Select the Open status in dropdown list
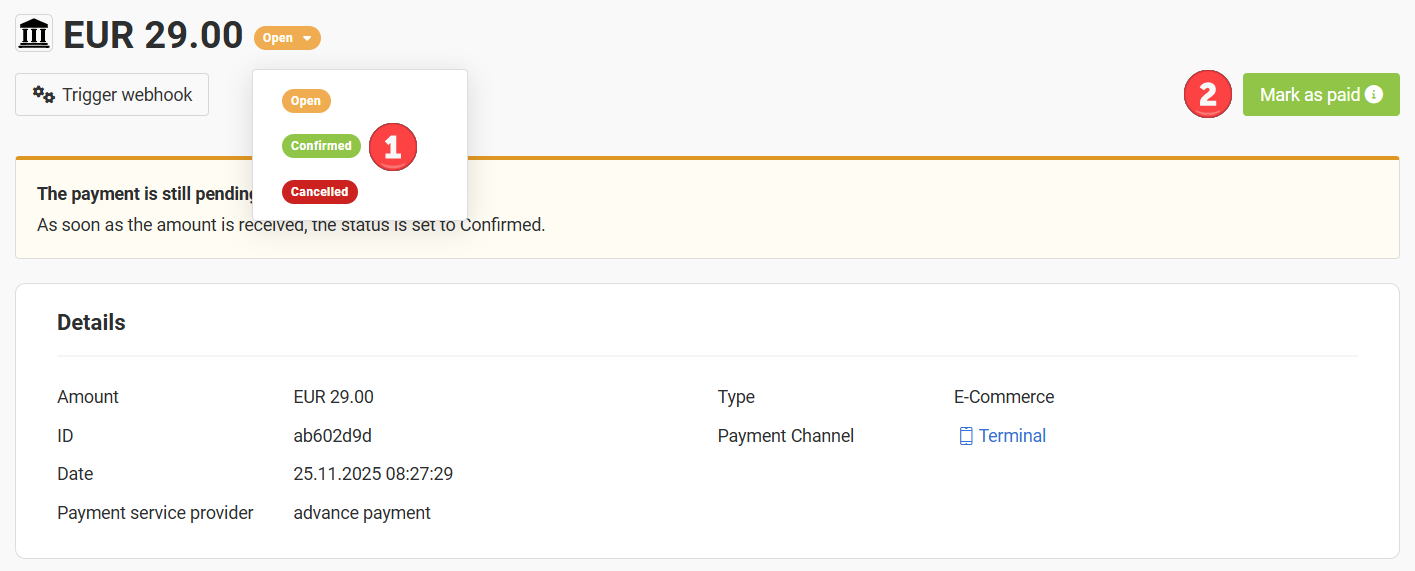The width and height of the screenshot is (1415, 571). tap(306, 101)
